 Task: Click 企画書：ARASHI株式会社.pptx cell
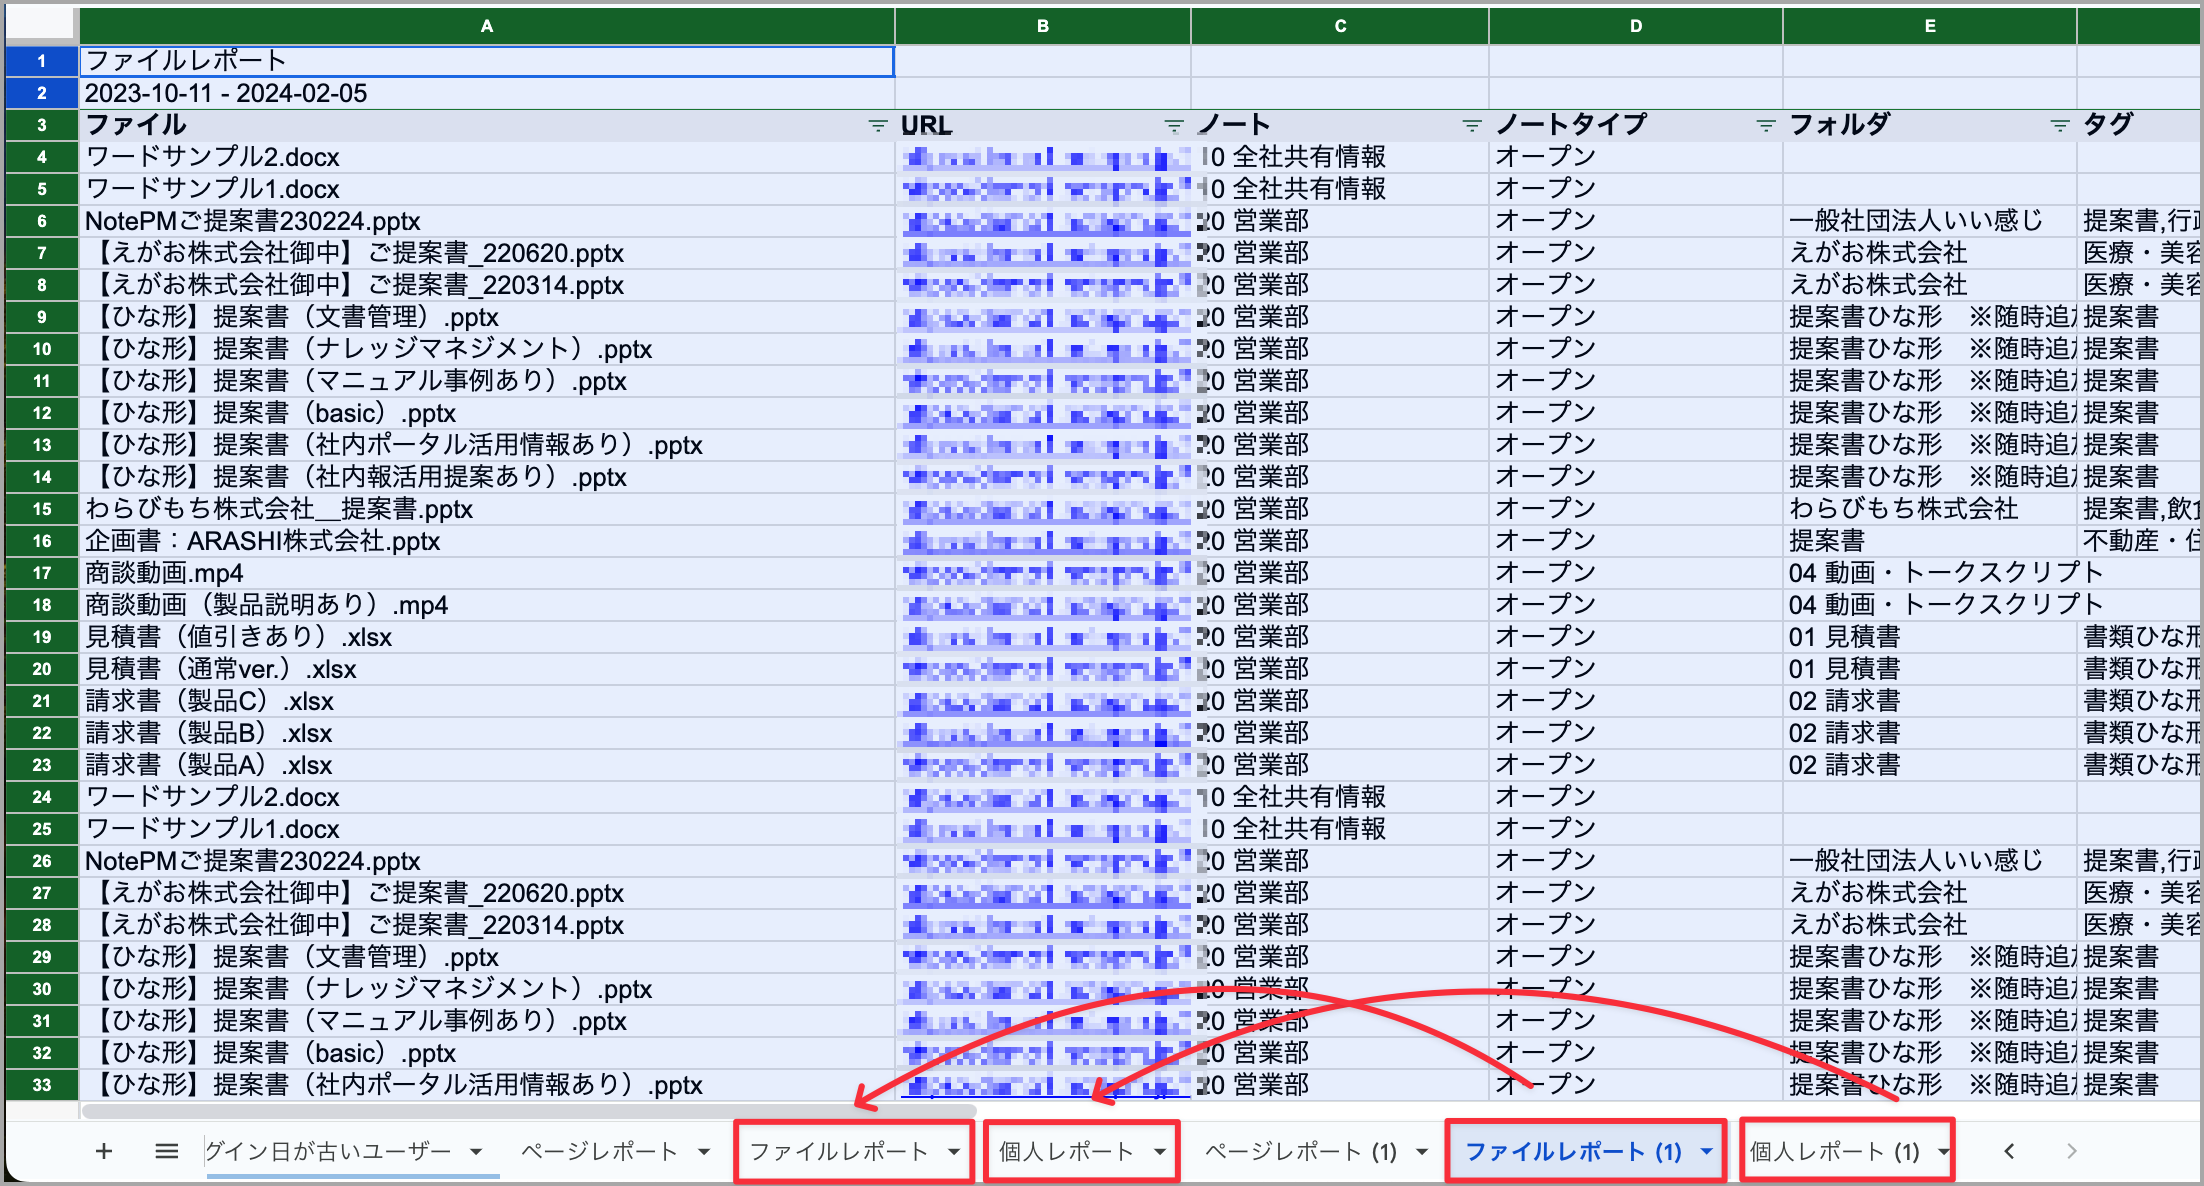coord(487,541)
